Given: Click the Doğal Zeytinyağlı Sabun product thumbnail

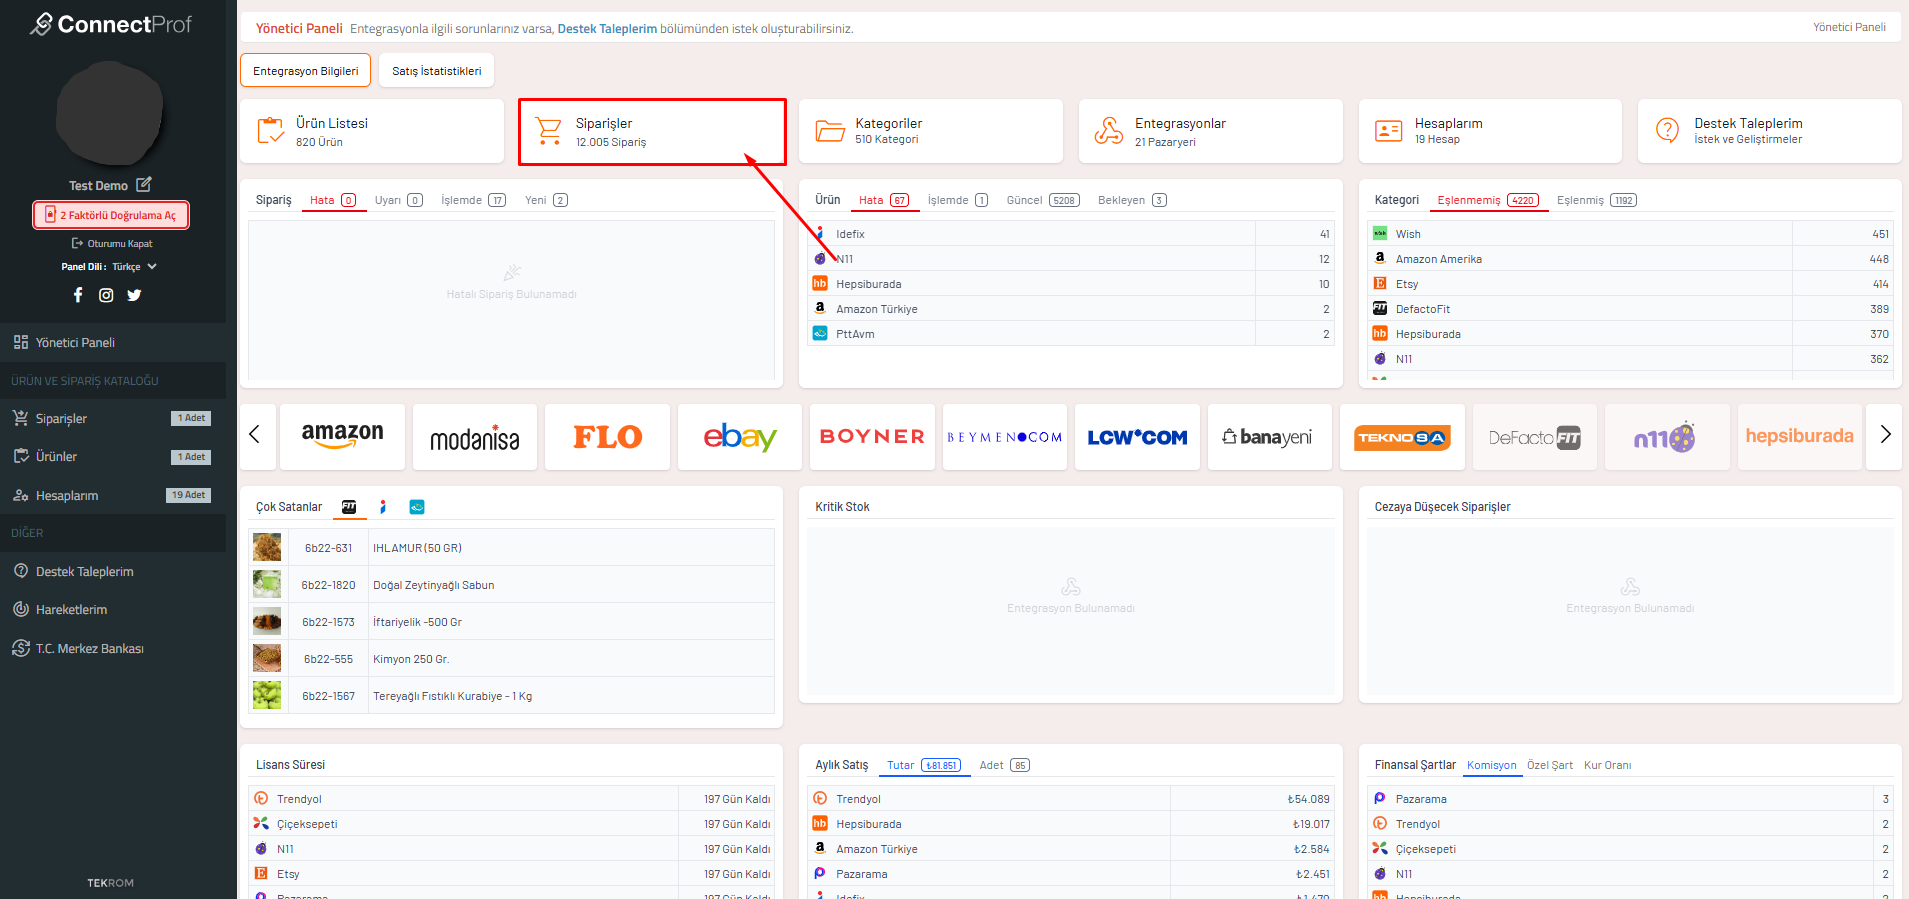Looking at the screenshot, I should tap(267, 584).
